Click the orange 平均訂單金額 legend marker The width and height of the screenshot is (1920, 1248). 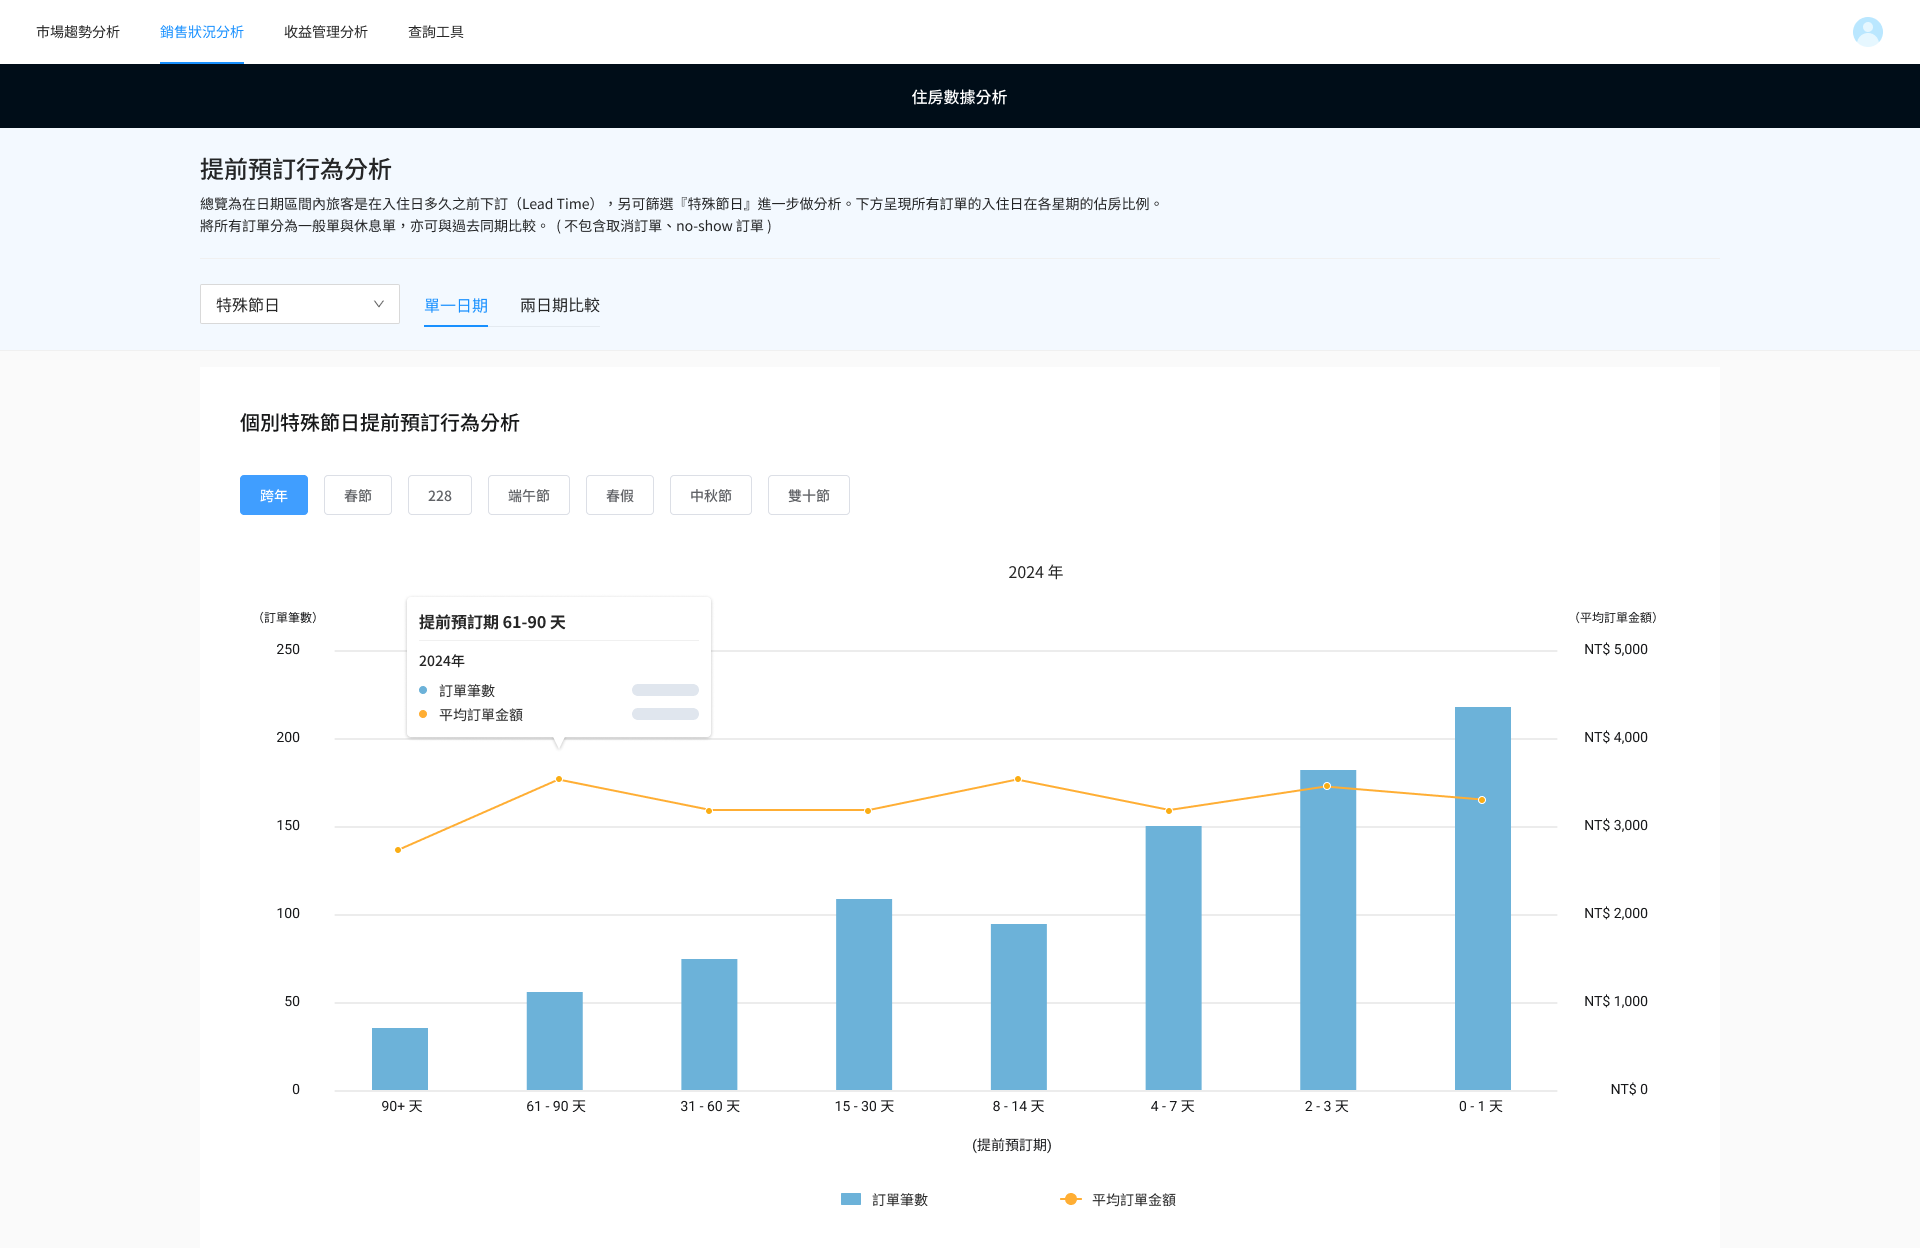[1071, 1199]
